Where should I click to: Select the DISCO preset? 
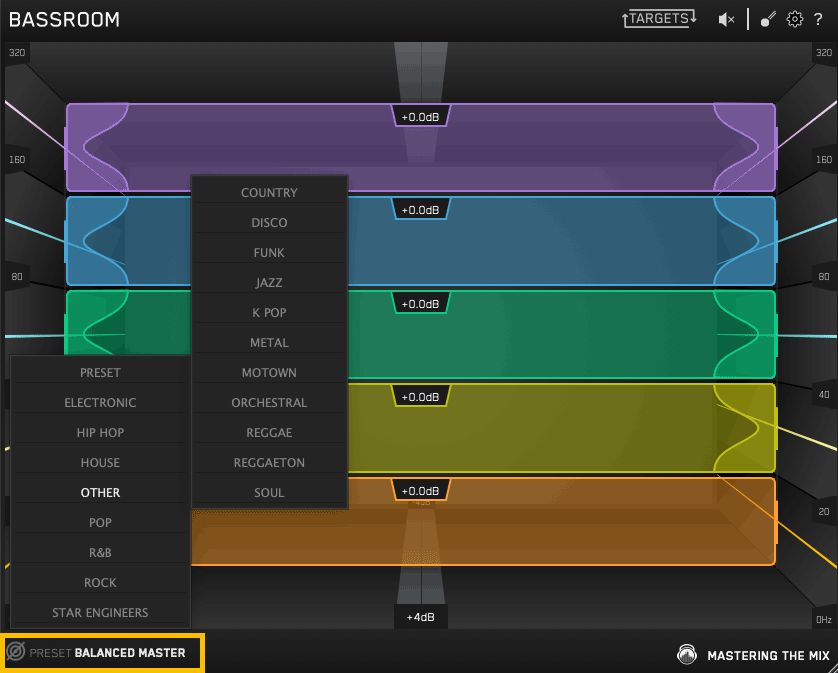269,222
